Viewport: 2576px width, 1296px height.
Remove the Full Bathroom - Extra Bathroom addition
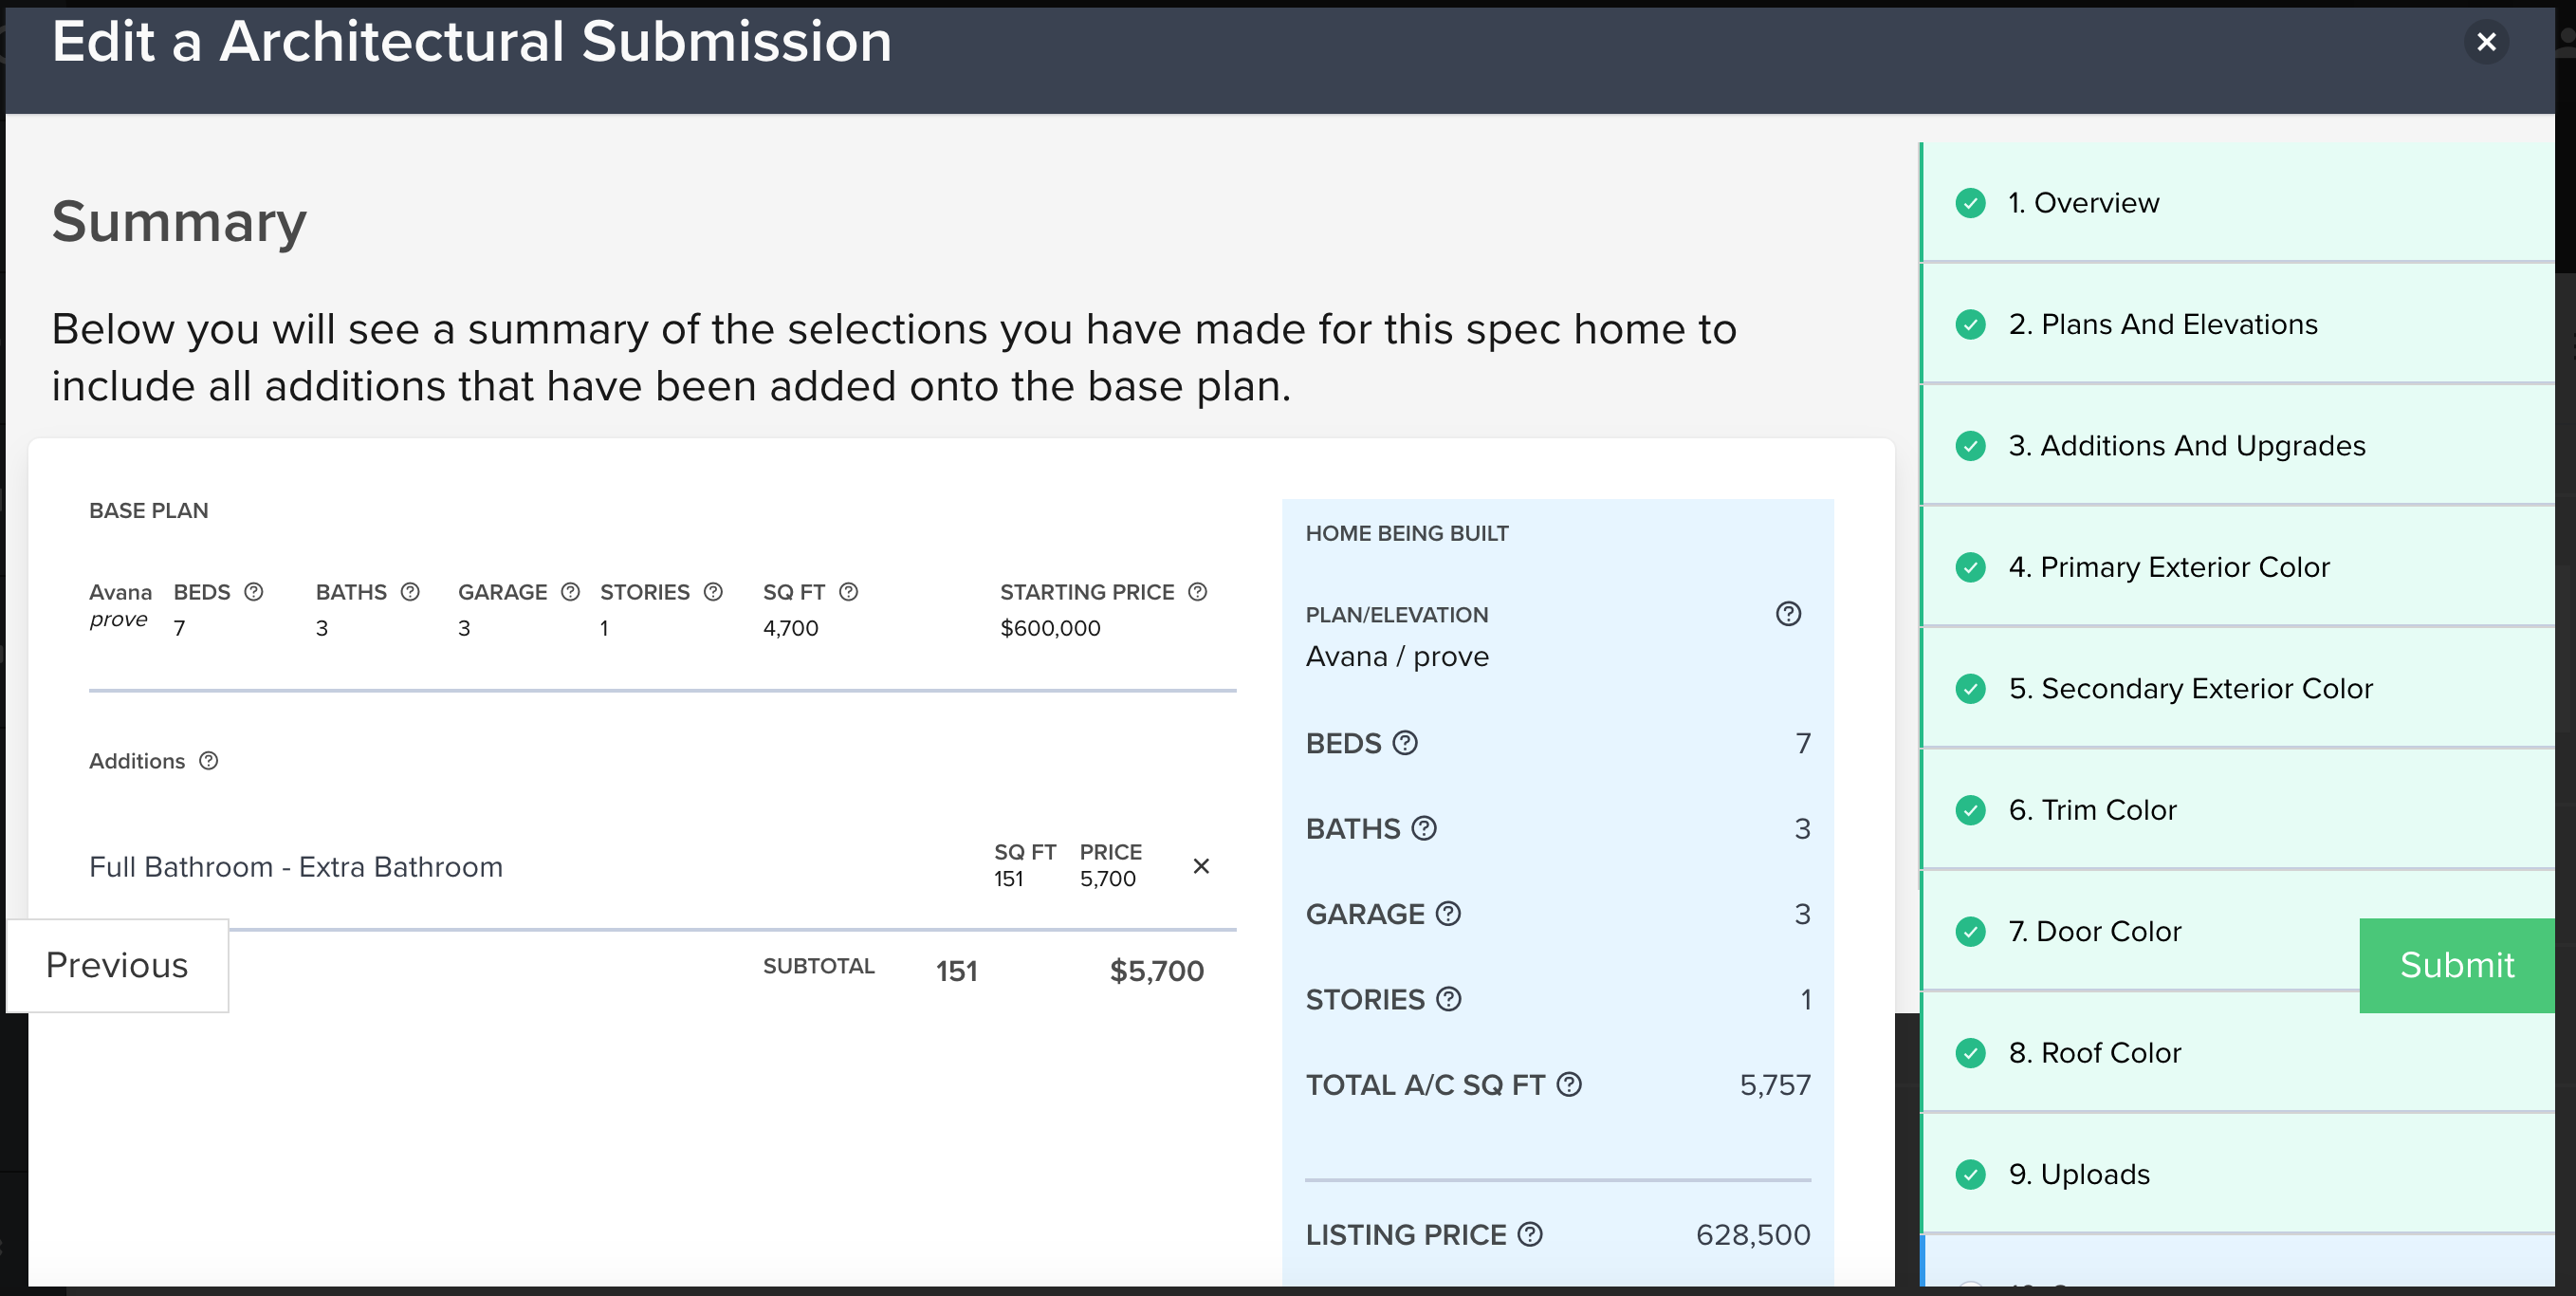pyautogui.click(x=1201, y=866)
